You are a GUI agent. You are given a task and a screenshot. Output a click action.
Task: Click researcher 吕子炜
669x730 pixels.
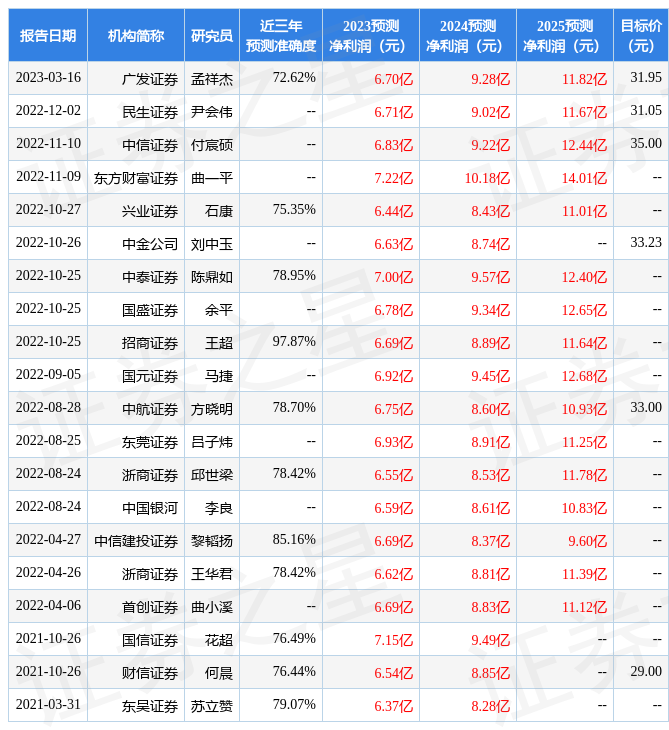[x=212, y=443]
